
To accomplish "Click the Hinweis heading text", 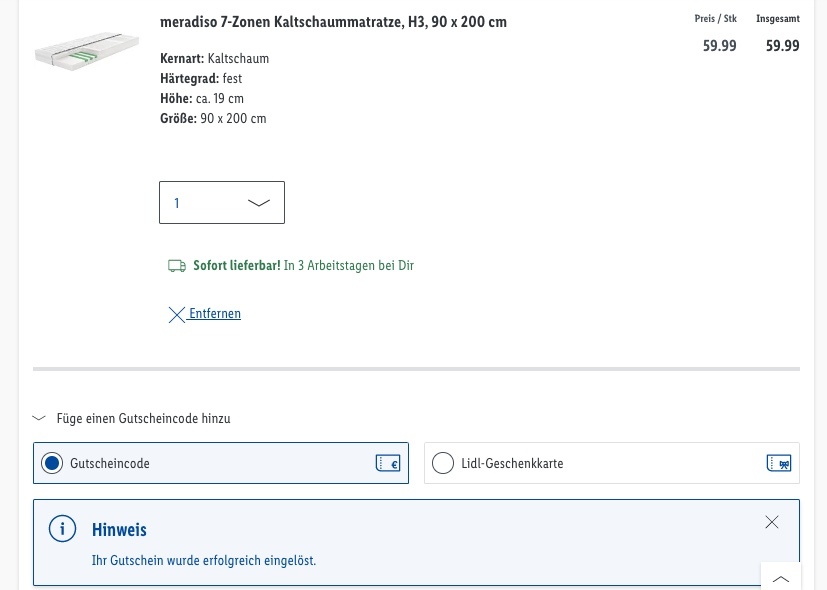I will point(119,529).
